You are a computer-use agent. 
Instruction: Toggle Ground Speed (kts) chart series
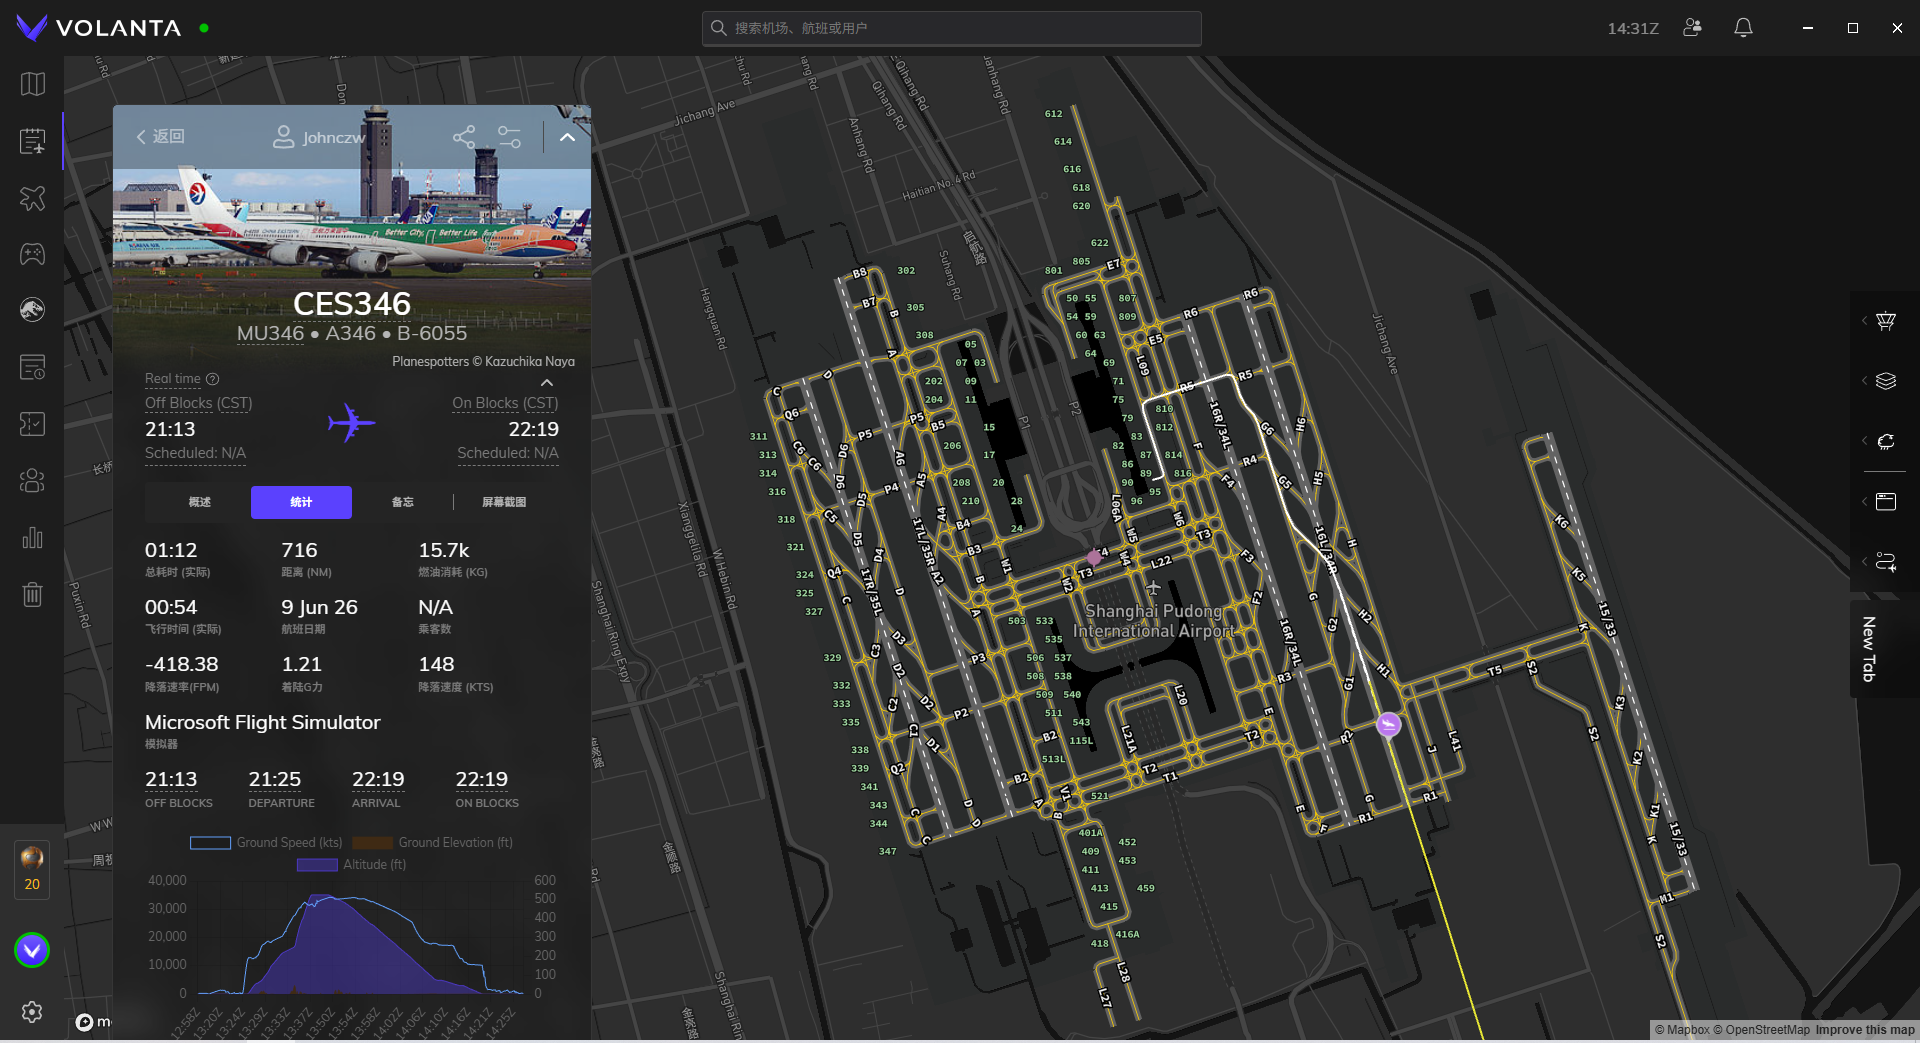(x=266, y=843)
